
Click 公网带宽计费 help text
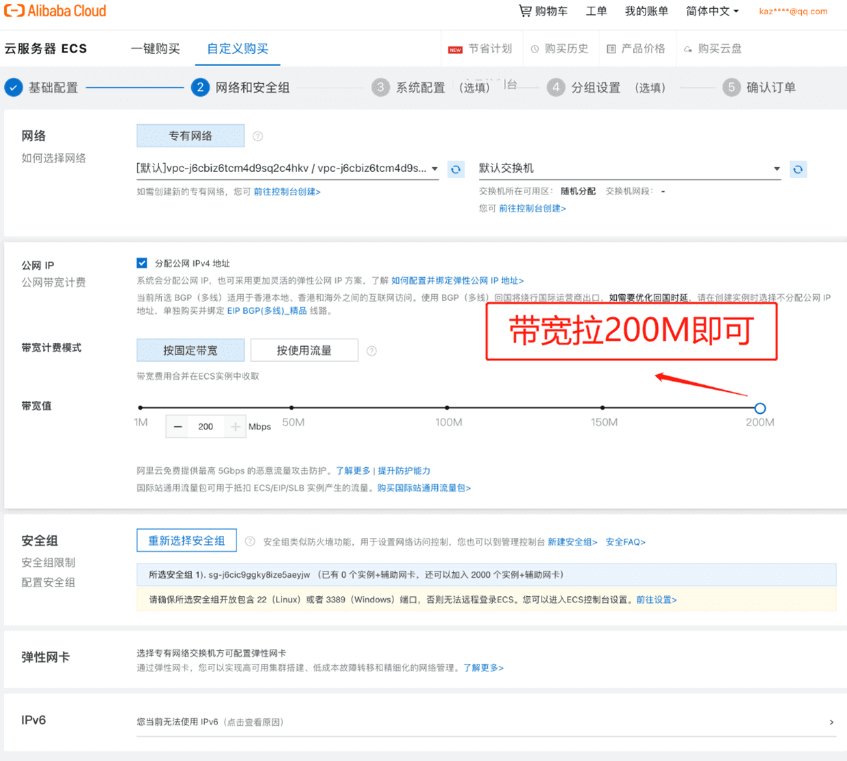pyautogui.click(x=53, y=282)
